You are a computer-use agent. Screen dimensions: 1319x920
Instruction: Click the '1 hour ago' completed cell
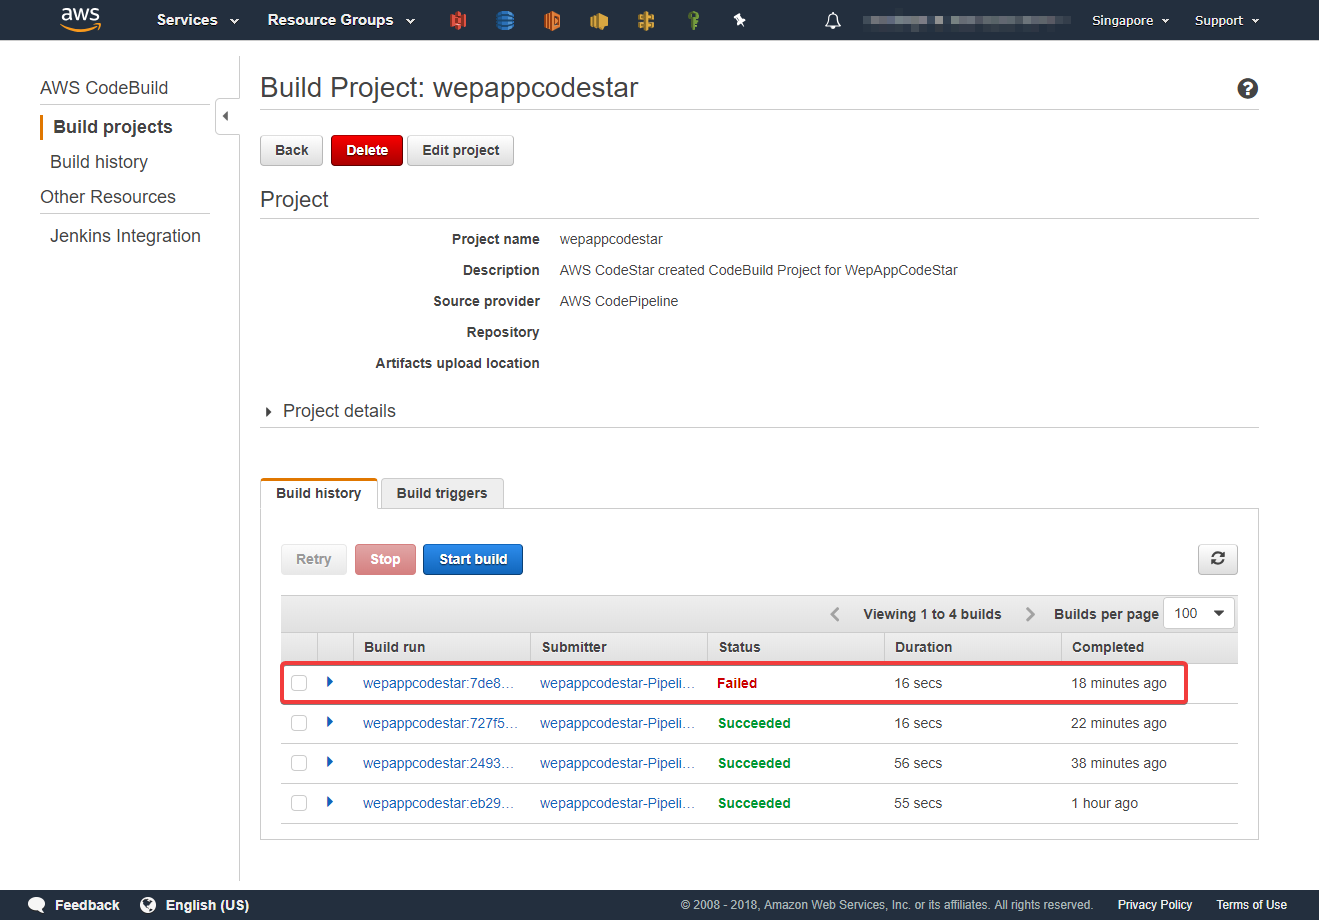pyautogui.click(x=1104, y=803)
